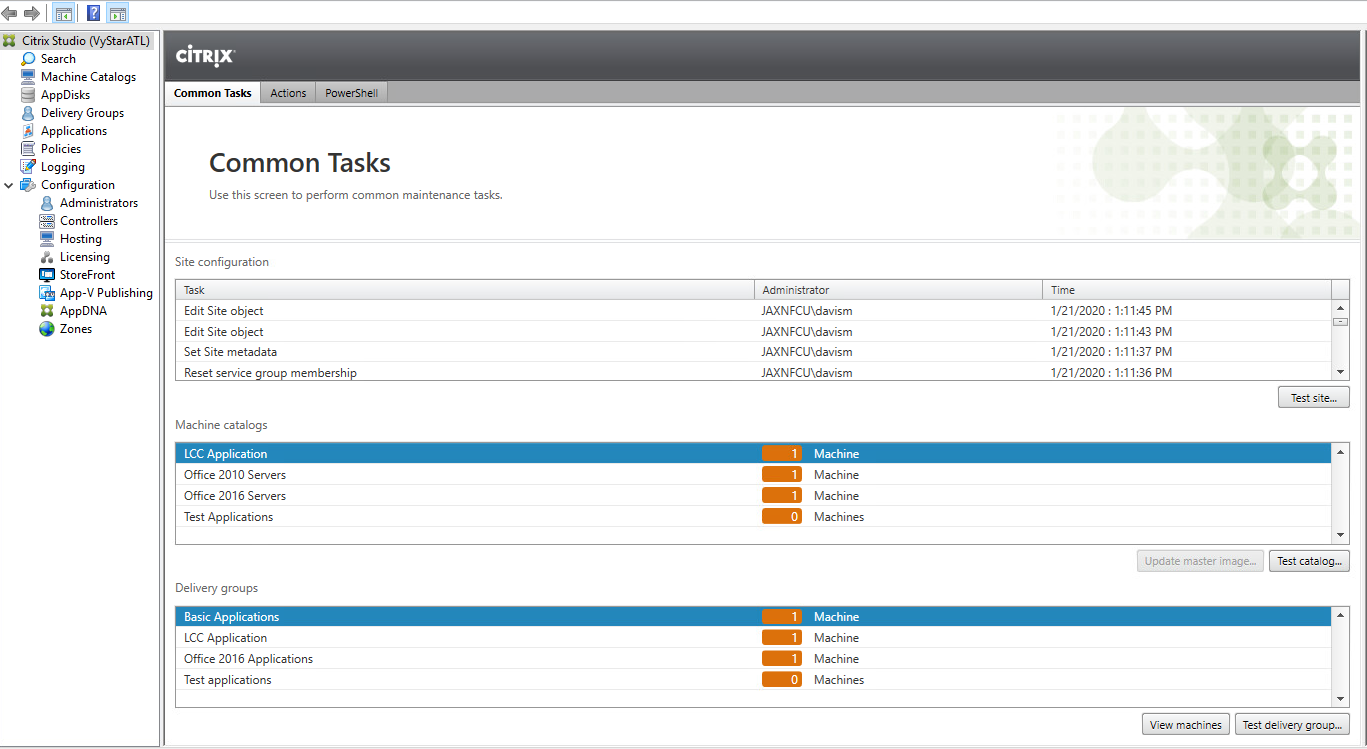This screenshot has width=1367, height=749.
Task: Click scroll up arrow in Machine catalogs list
Action: tap(1341, 452)
